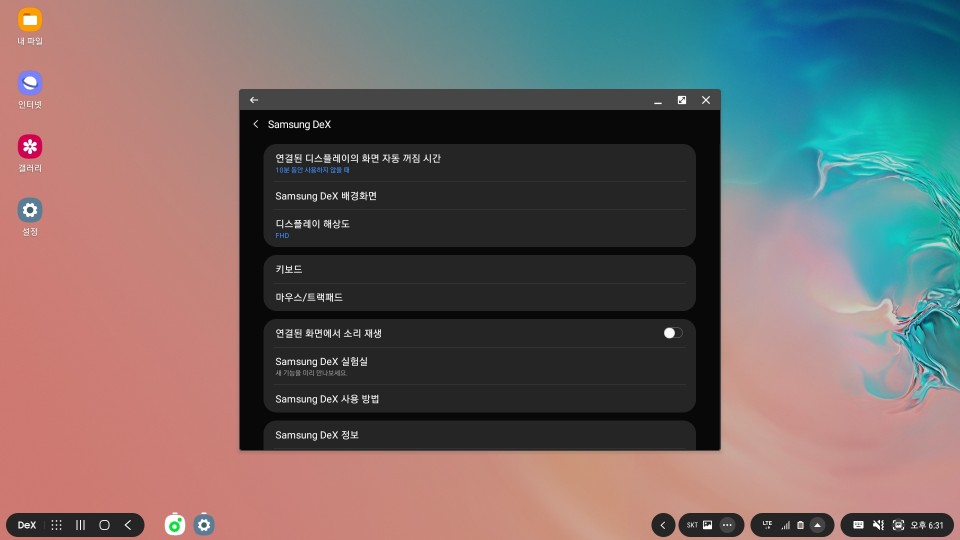Click the muted vibrate sound icon

pyautogui.click(x=878, y=525)
